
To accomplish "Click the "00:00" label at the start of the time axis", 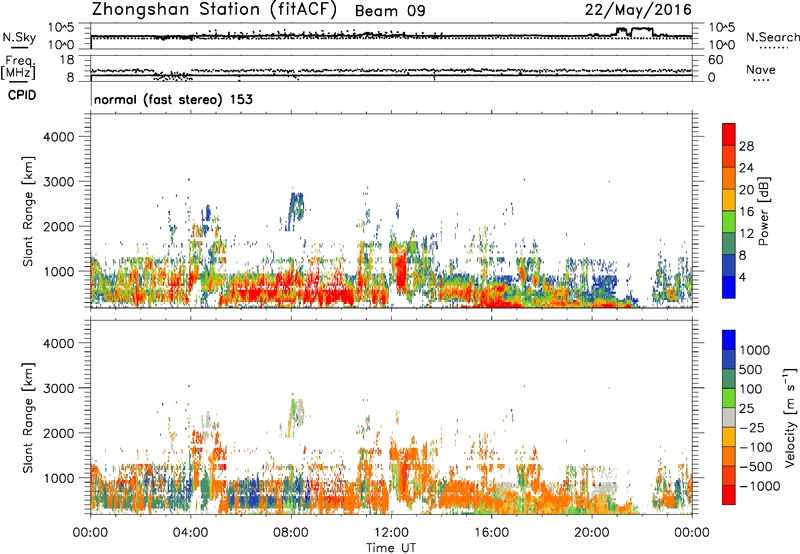I will (x=91, y=533).
